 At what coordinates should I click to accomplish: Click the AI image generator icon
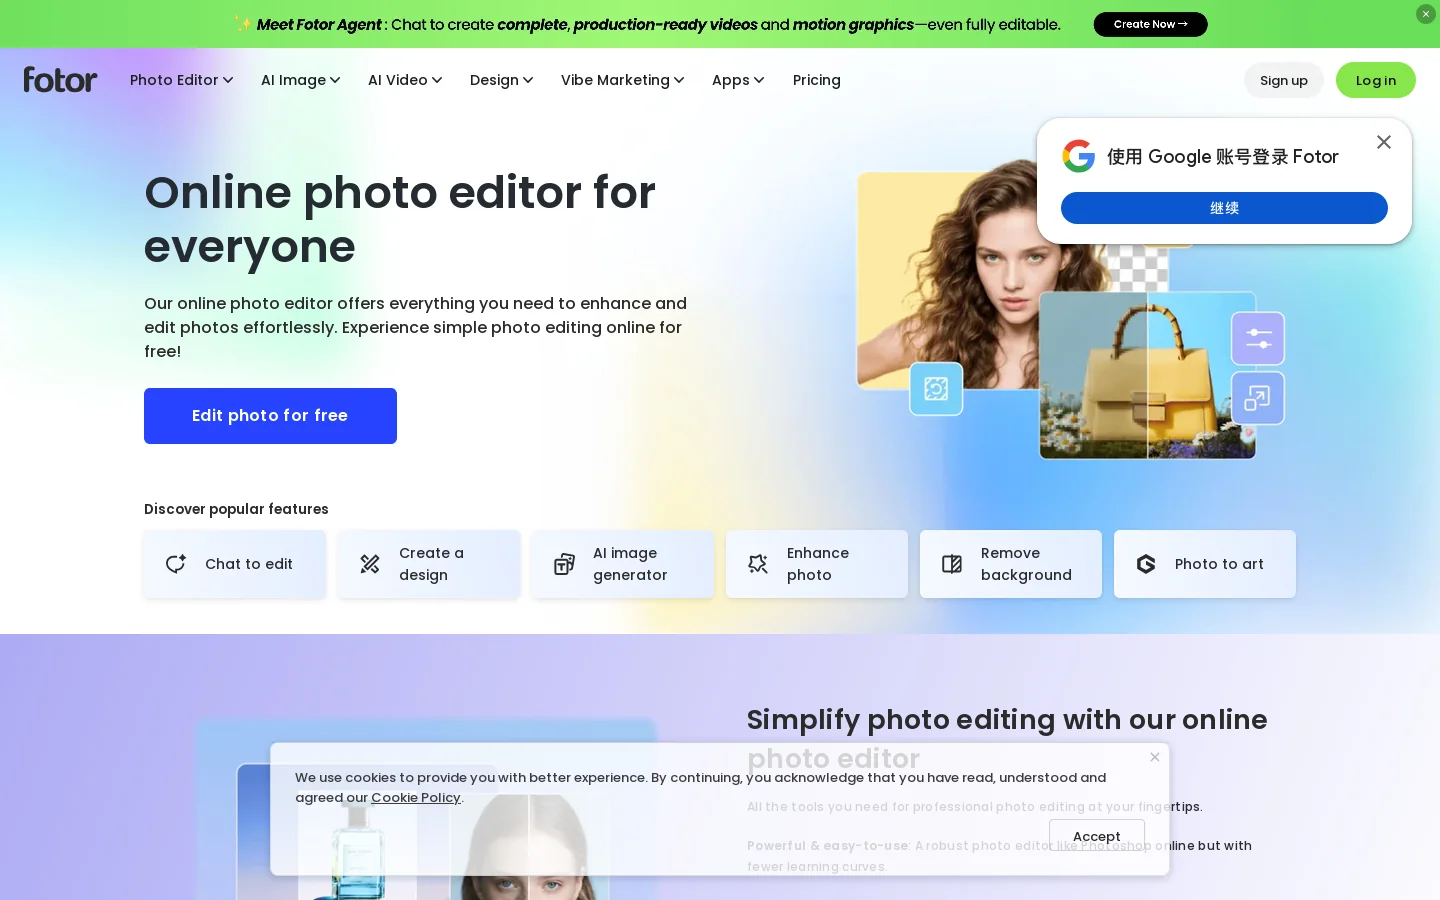(x=564, y=564)
